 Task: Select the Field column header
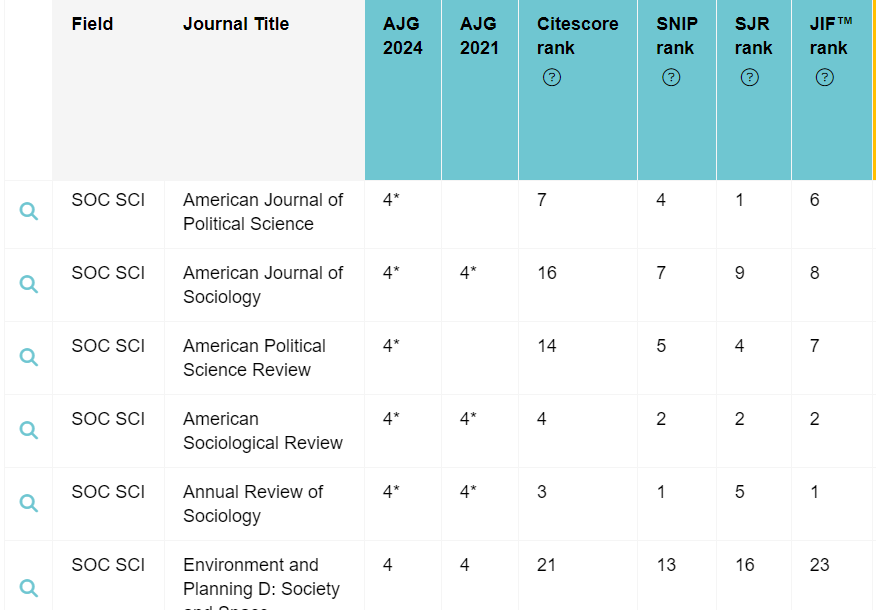92,24
